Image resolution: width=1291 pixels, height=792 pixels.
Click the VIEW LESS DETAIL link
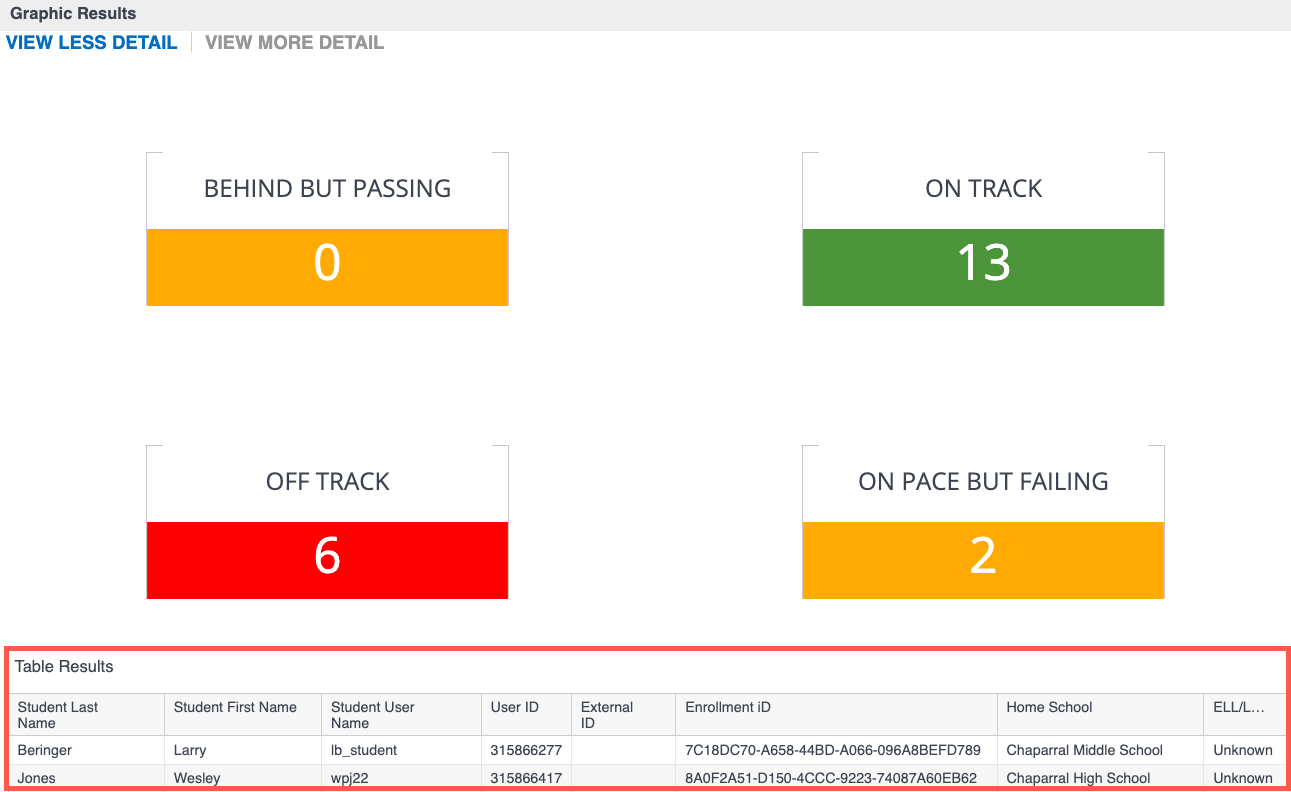(91, 42)
